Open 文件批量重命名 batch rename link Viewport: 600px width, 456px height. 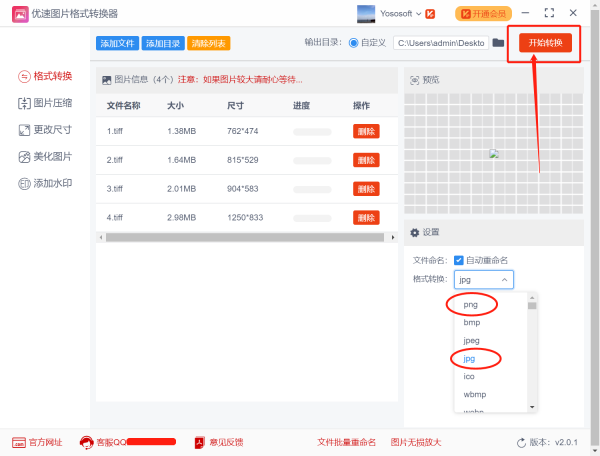[x=347, y=443]
